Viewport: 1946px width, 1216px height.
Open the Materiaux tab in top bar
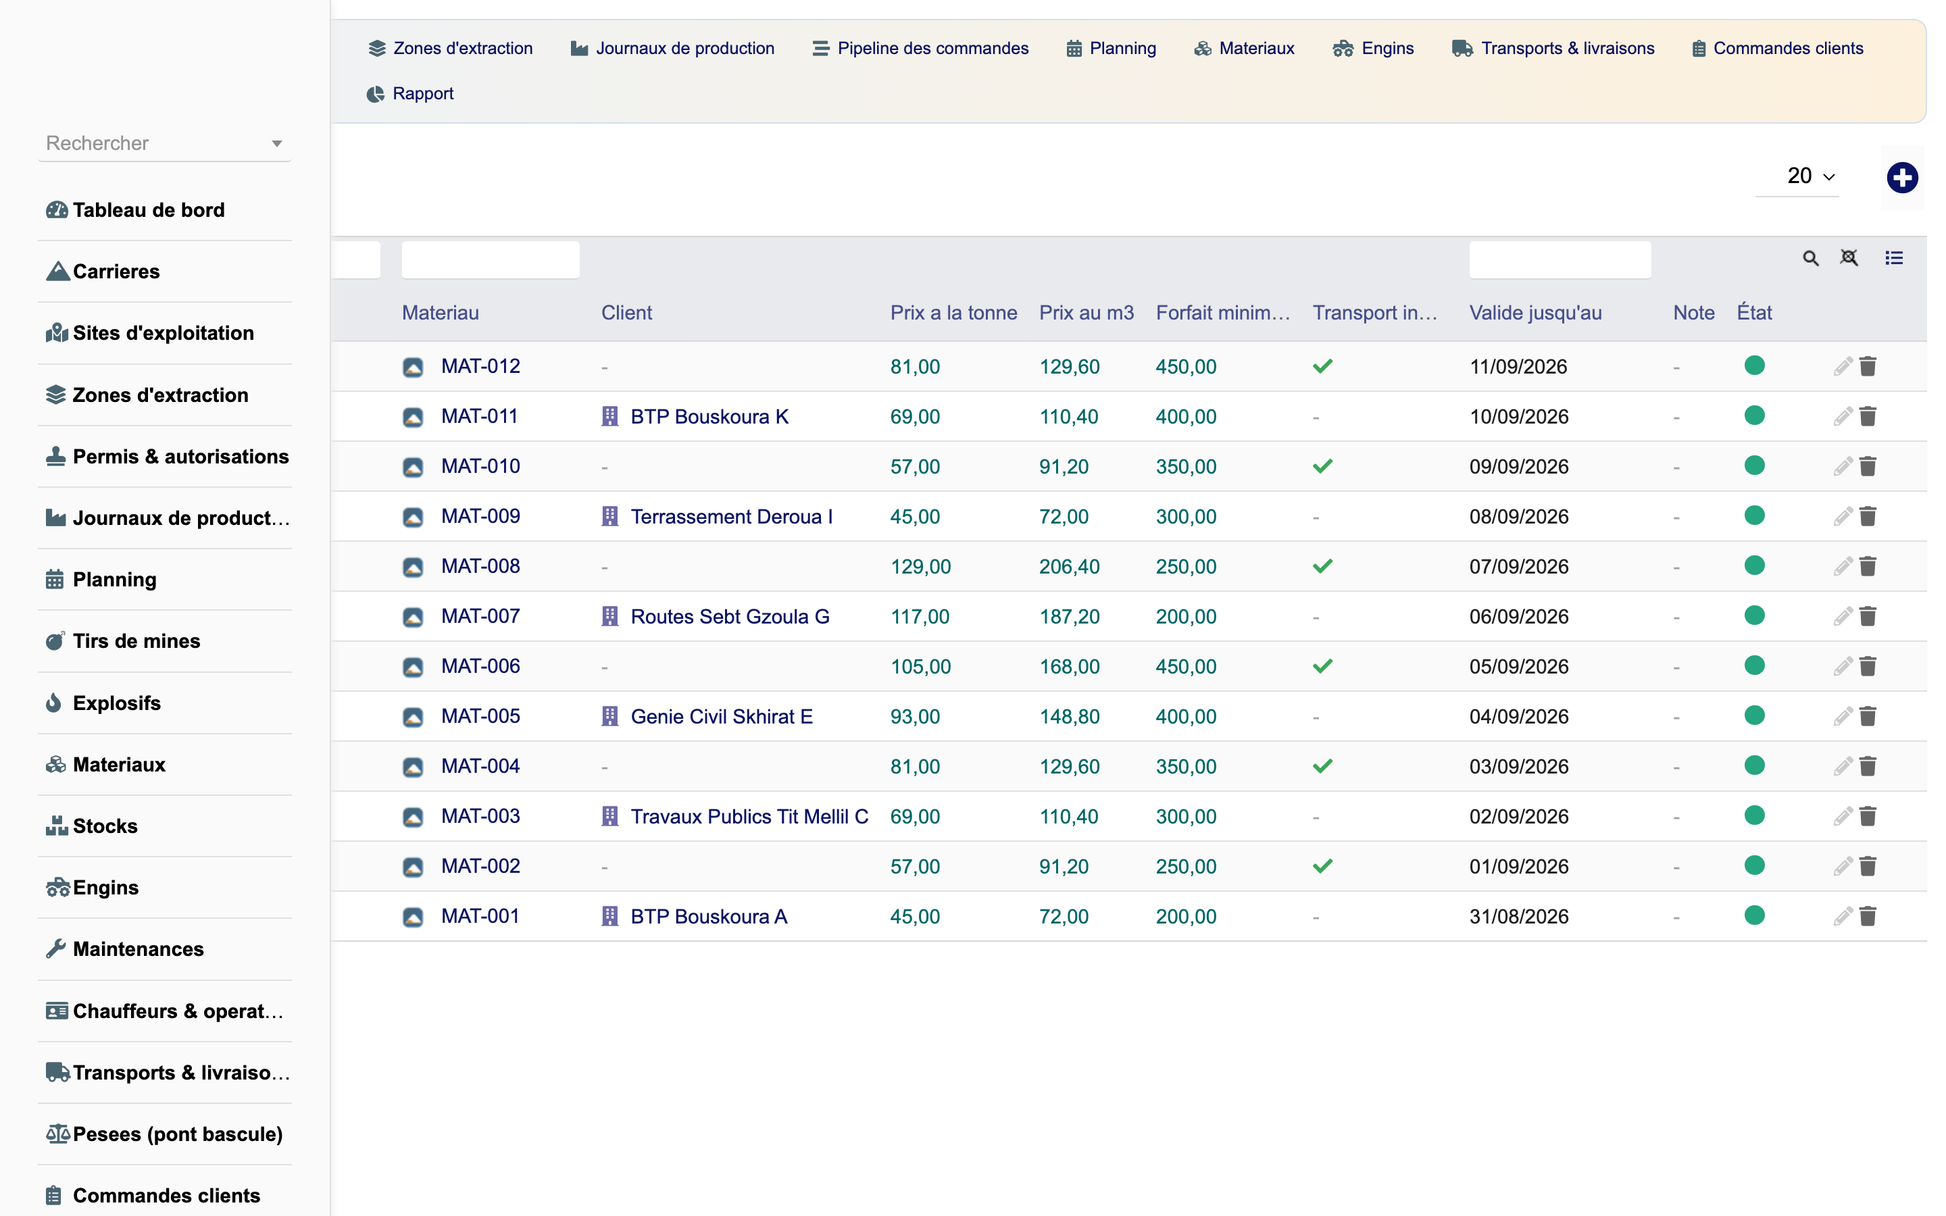coord(1244,49)
